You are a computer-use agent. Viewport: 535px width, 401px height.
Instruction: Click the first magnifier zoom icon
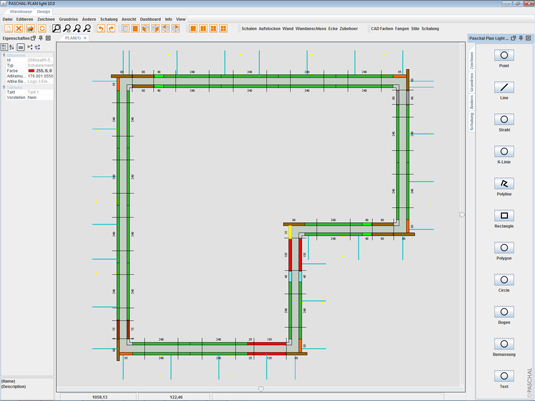pyautogui.click(x=56, y=29)
